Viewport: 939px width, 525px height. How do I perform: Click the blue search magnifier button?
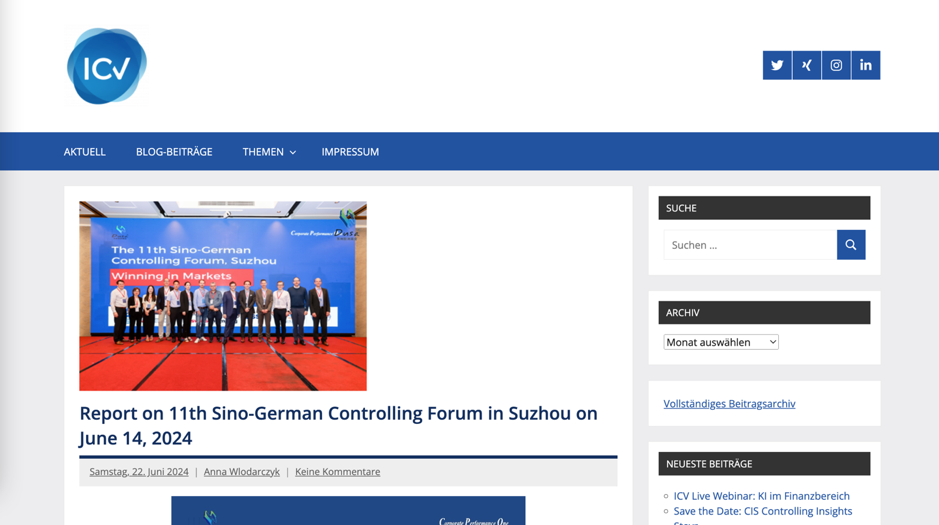[x=851, y=245]
